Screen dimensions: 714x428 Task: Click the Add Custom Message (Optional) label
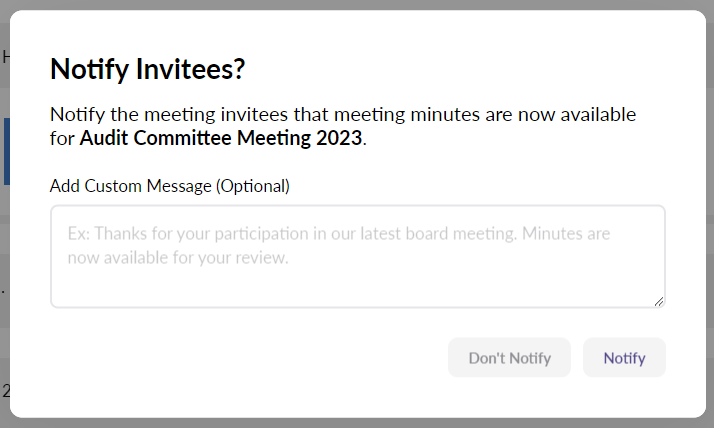(169, 186)
